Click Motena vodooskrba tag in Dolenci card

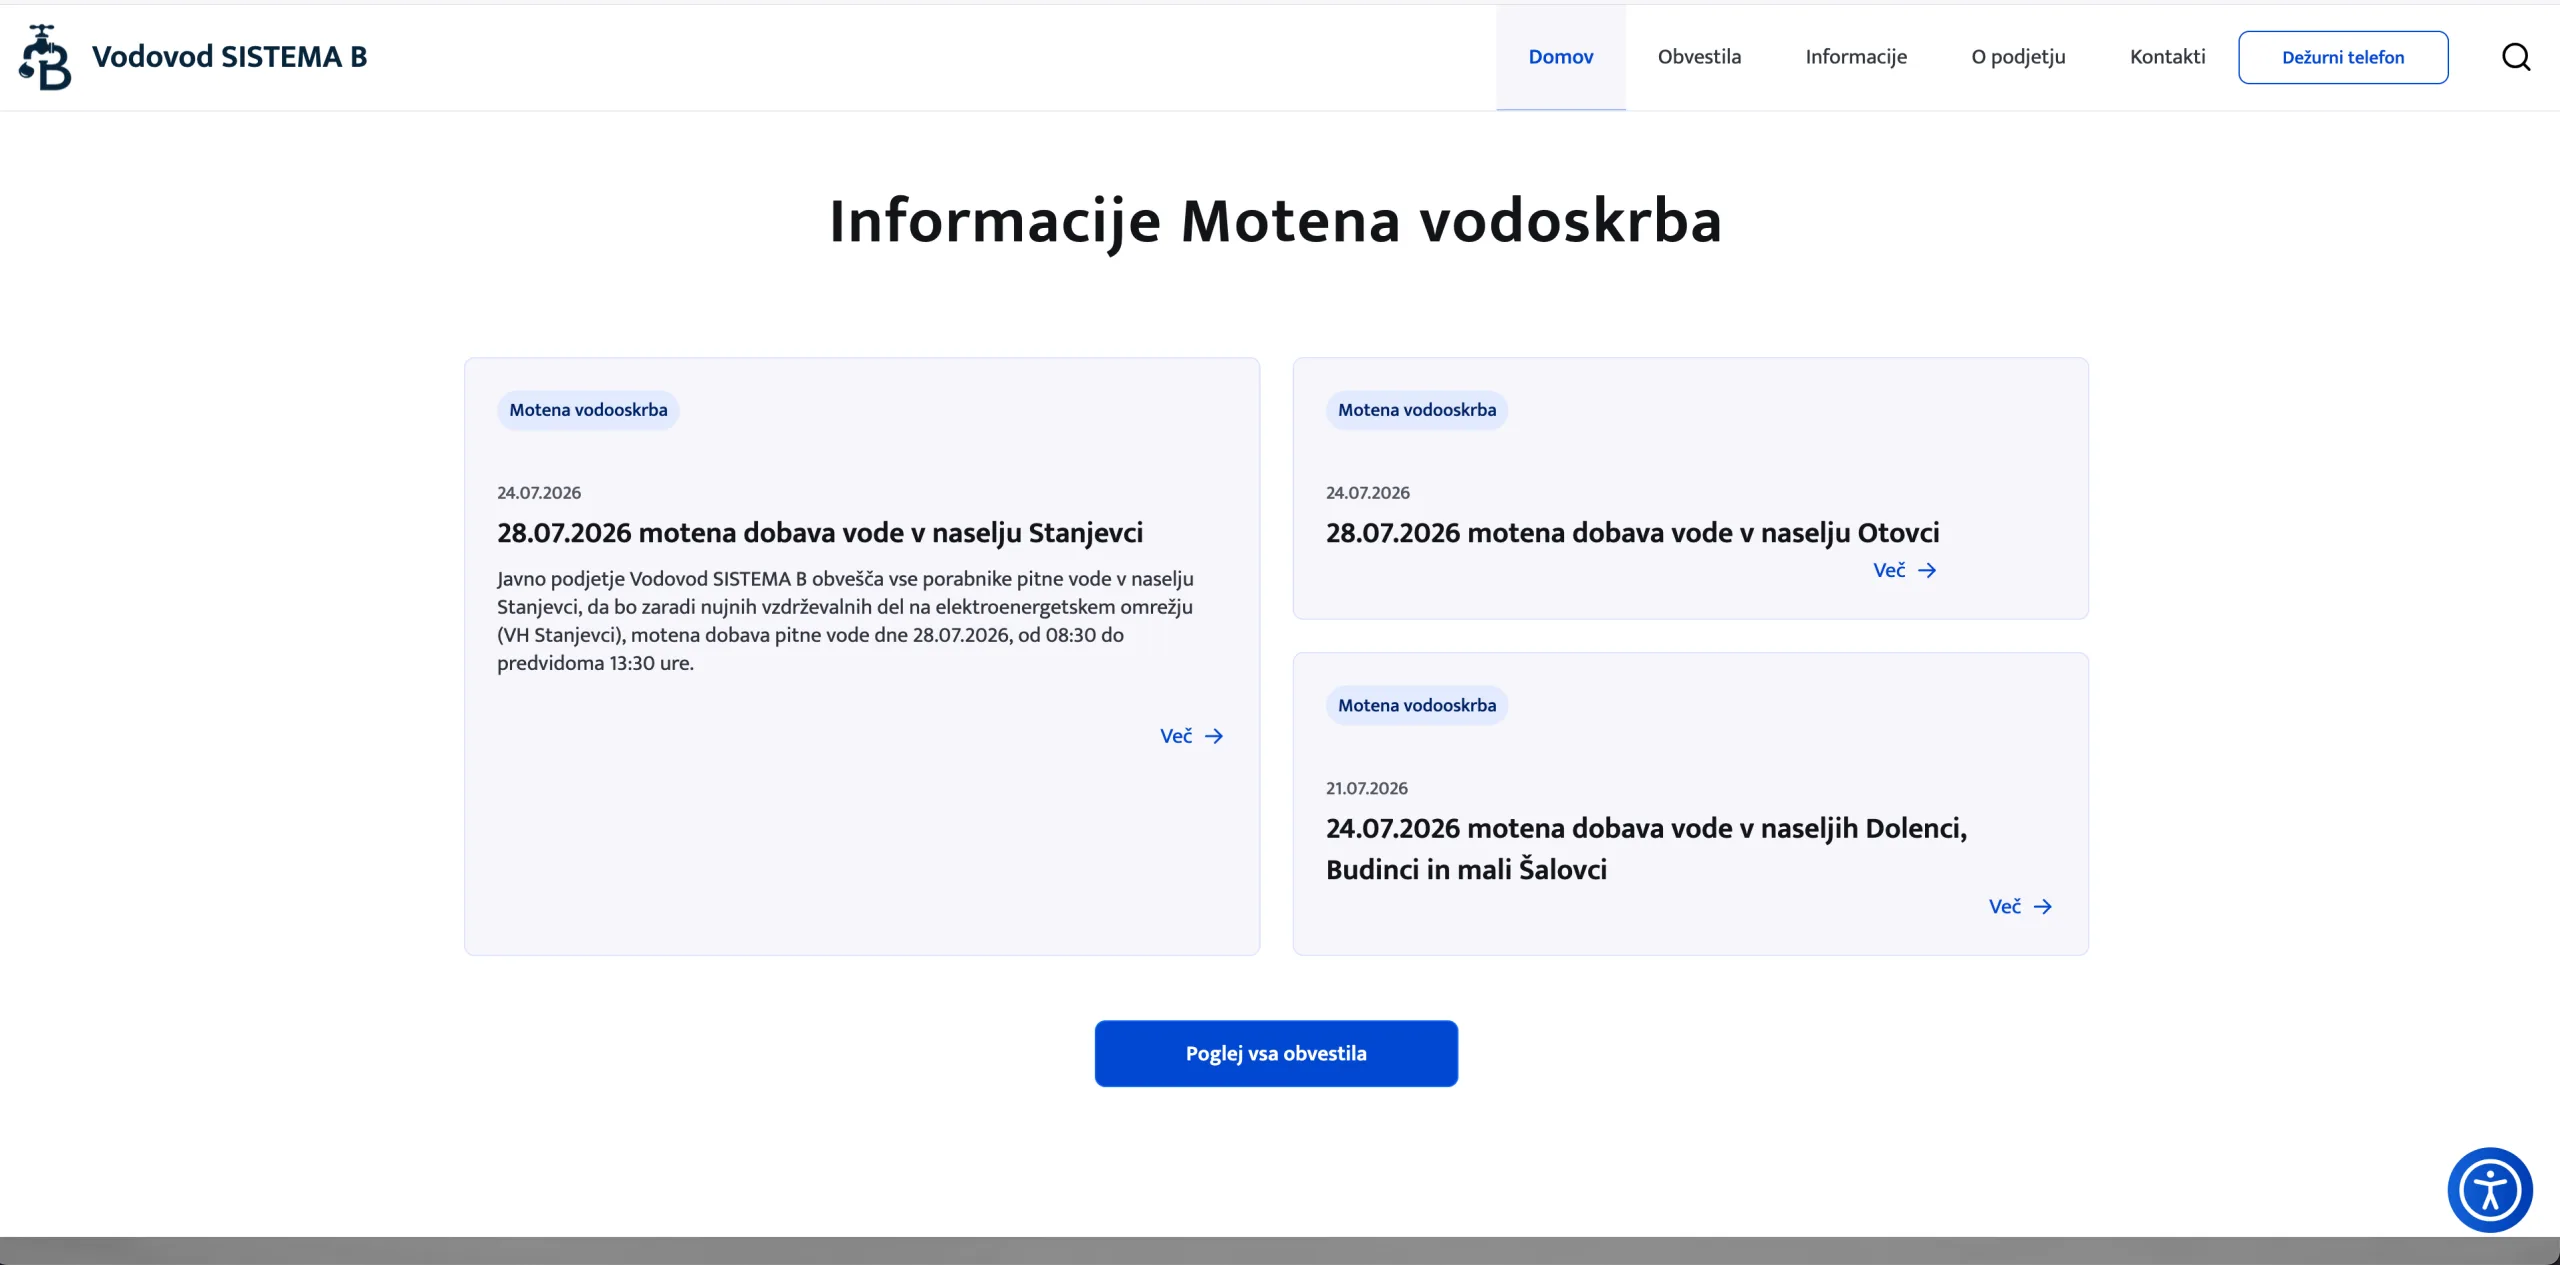click(1417, 705)
